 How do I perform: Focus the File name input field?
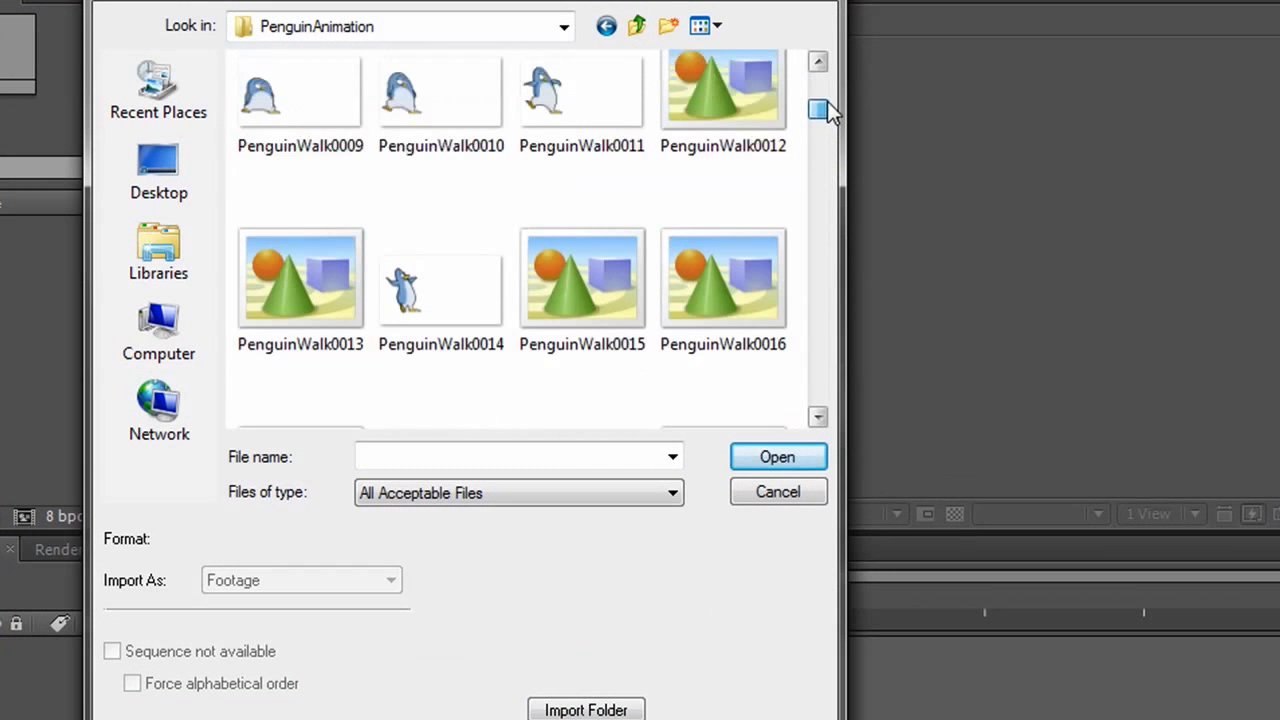509,457
